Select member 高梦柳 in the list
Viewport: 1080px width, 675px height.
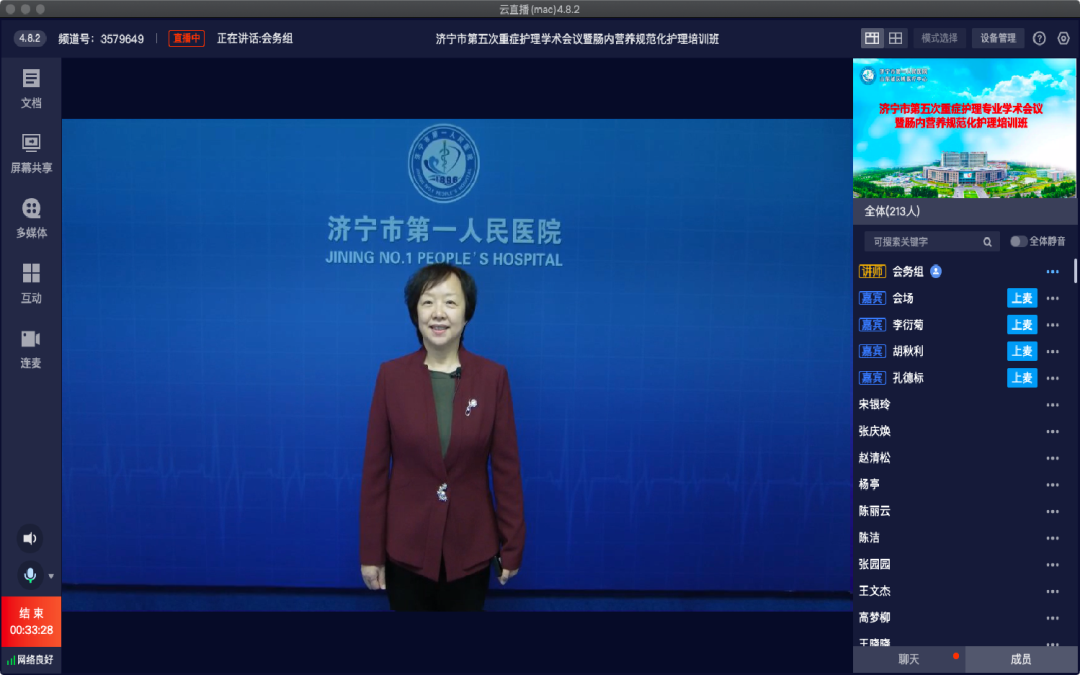[875, 618]
